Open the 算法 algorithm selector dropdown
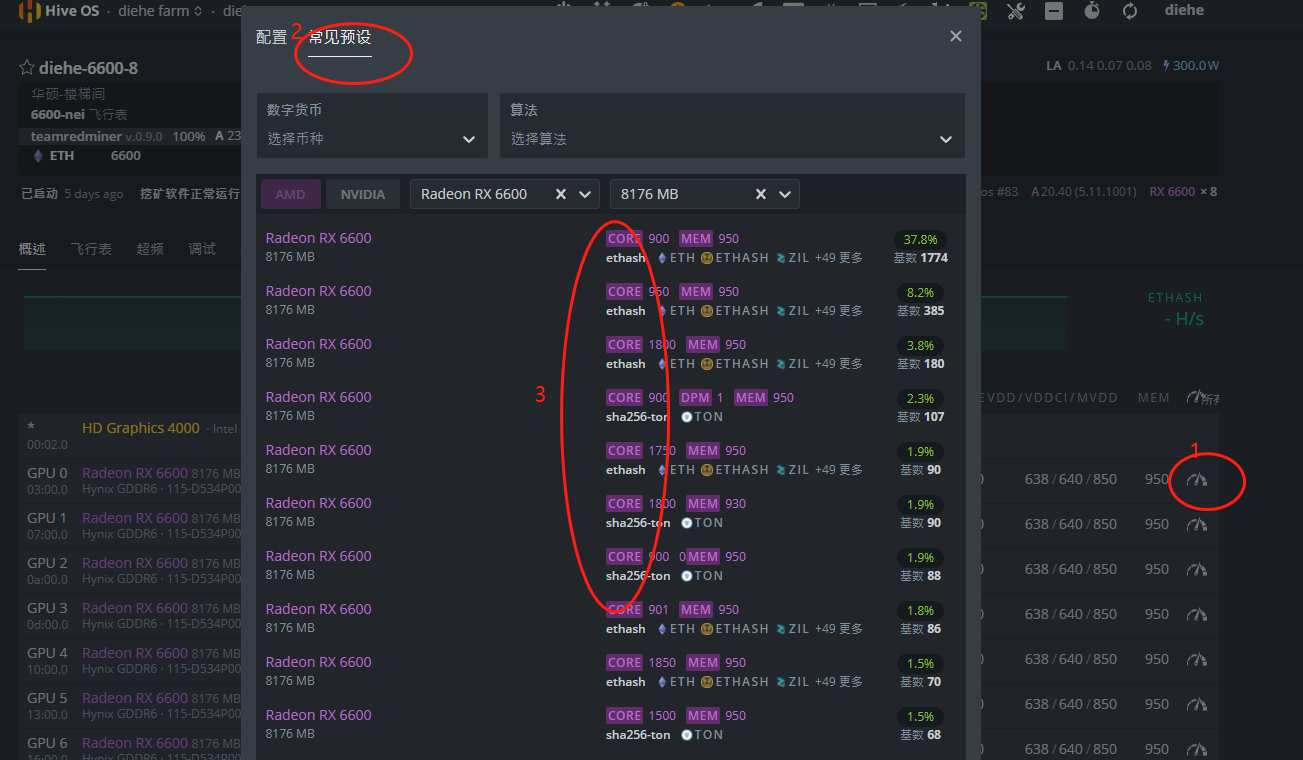This screenshot has width=1303, height=760. pyautogui.click(x=732, y=125)
